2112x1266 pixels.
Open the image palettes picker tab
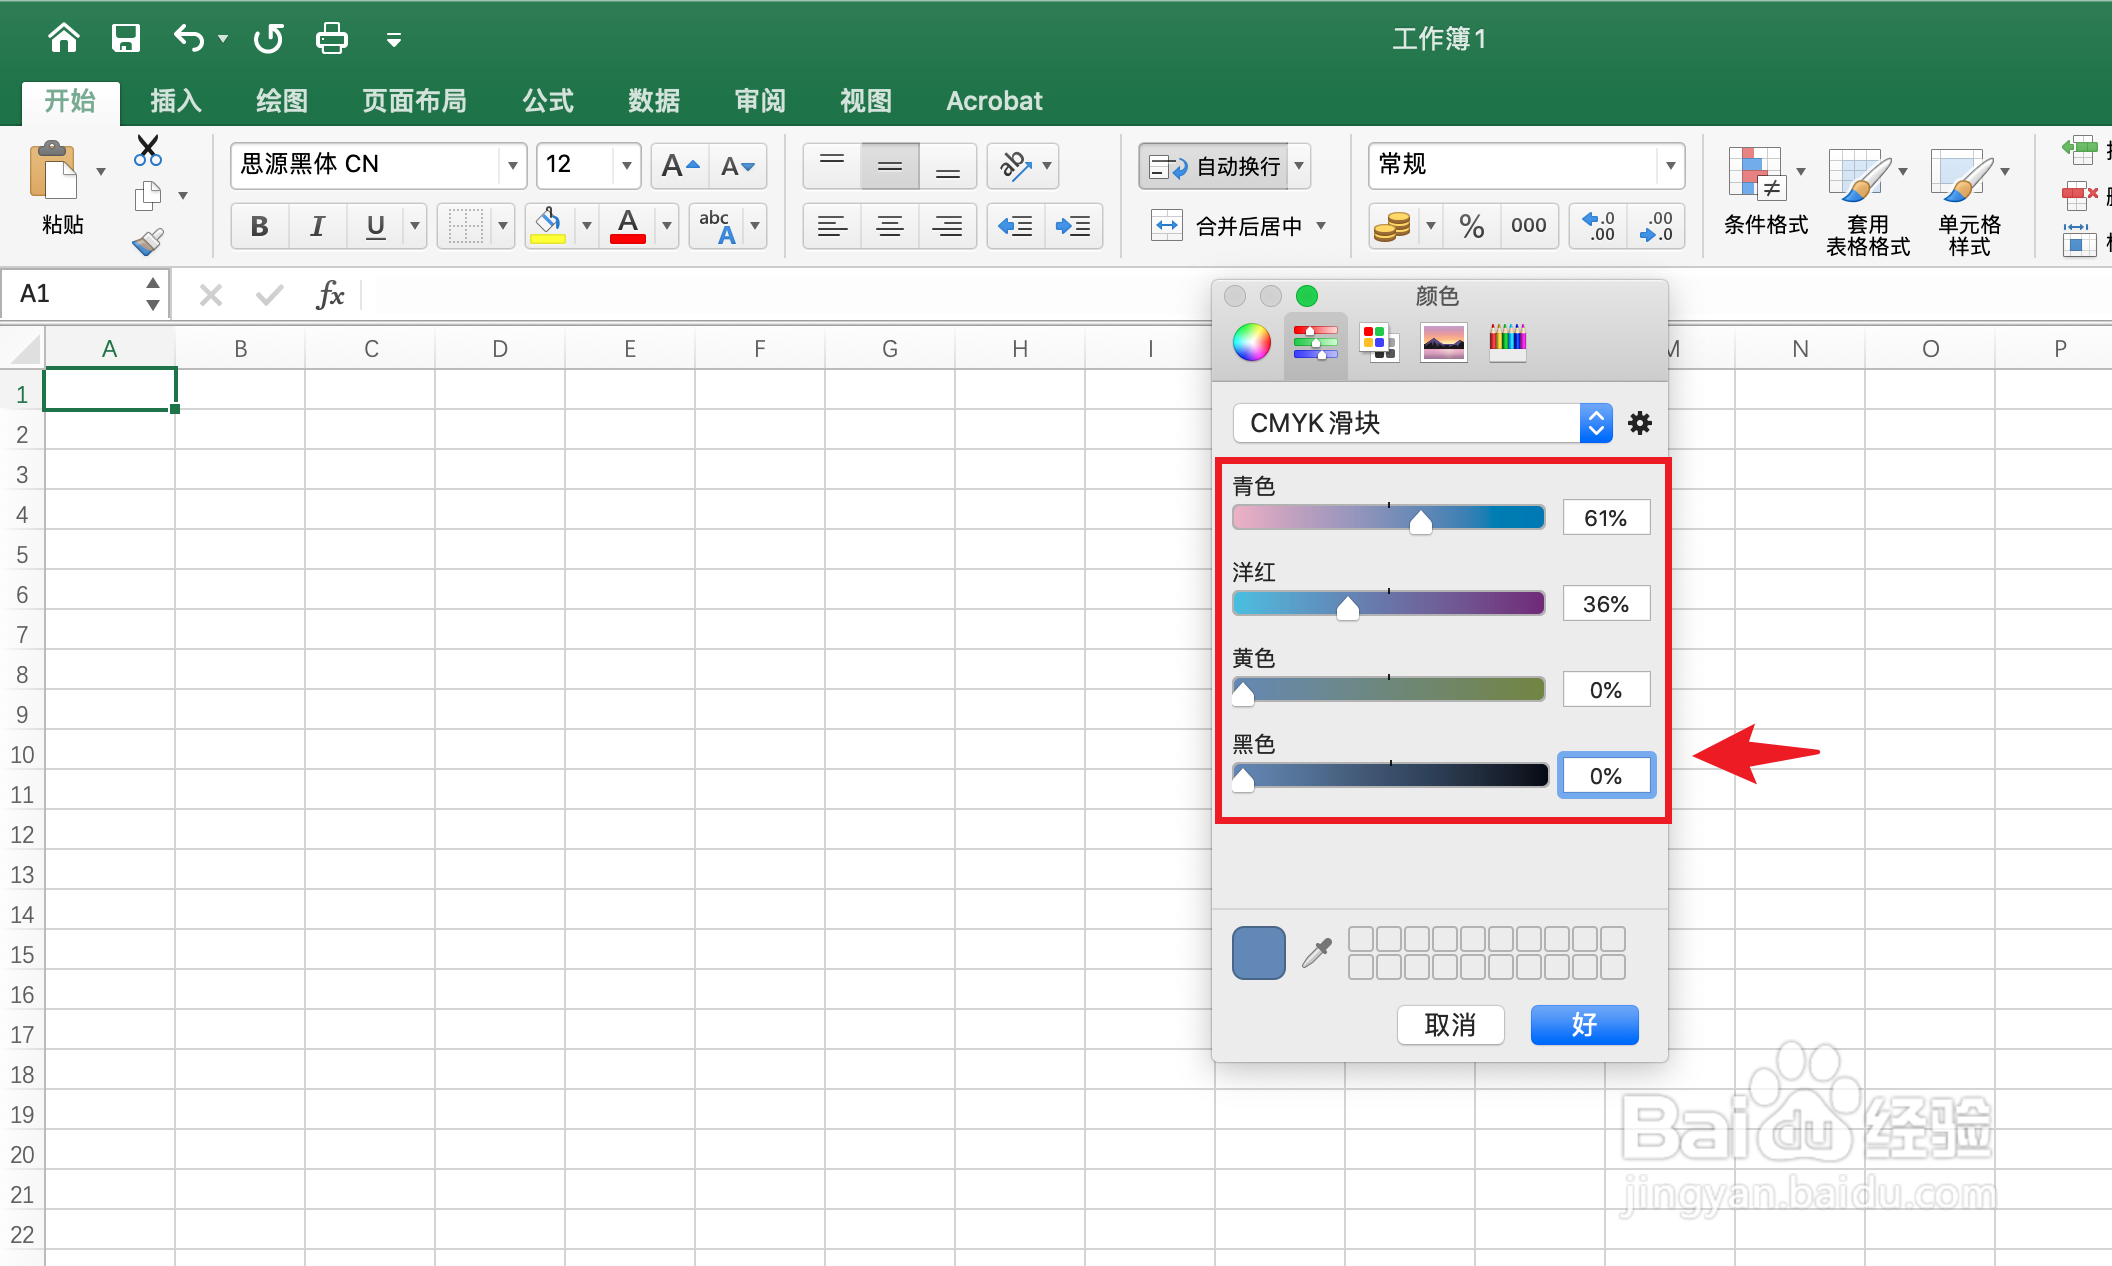coord(1443,343)
